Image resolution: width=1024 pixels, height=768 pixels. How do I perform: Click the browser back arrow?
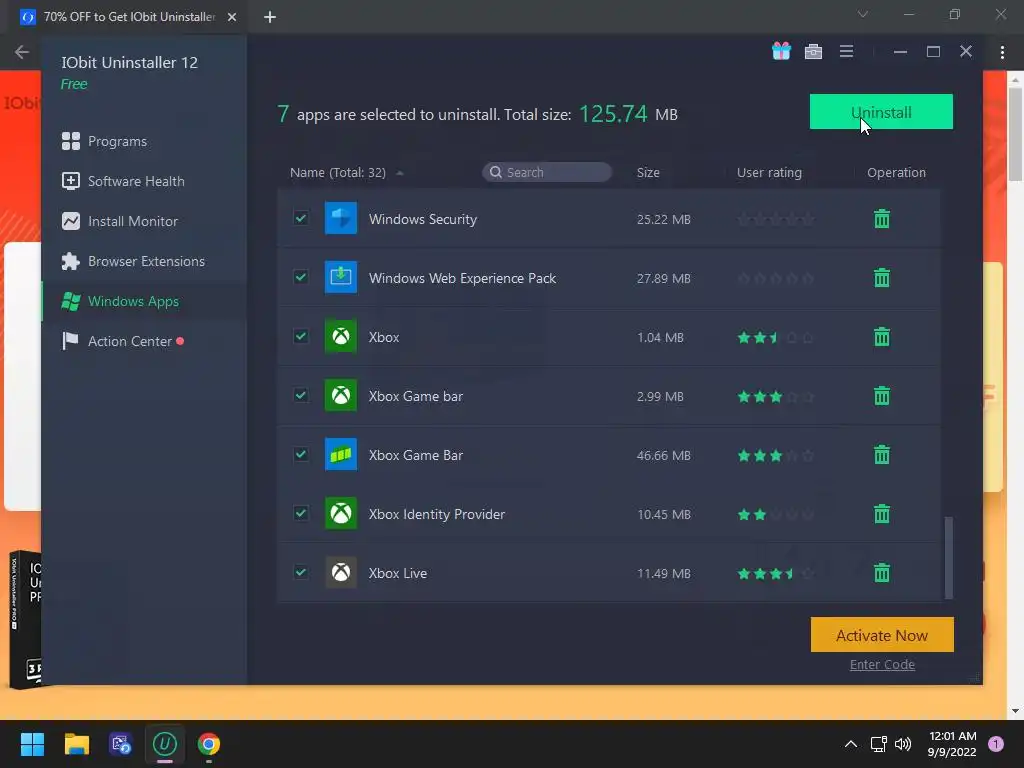(22, 52)
